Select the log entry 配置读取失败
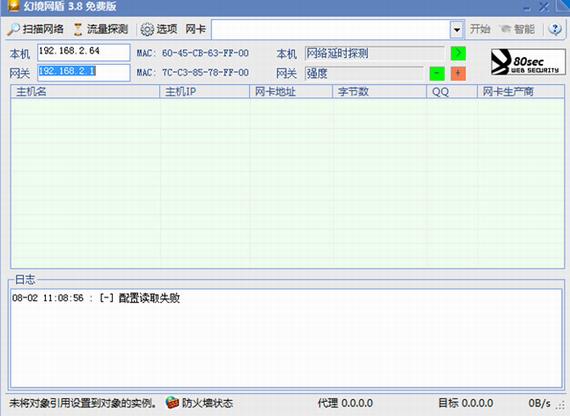 tap(96, 298)
